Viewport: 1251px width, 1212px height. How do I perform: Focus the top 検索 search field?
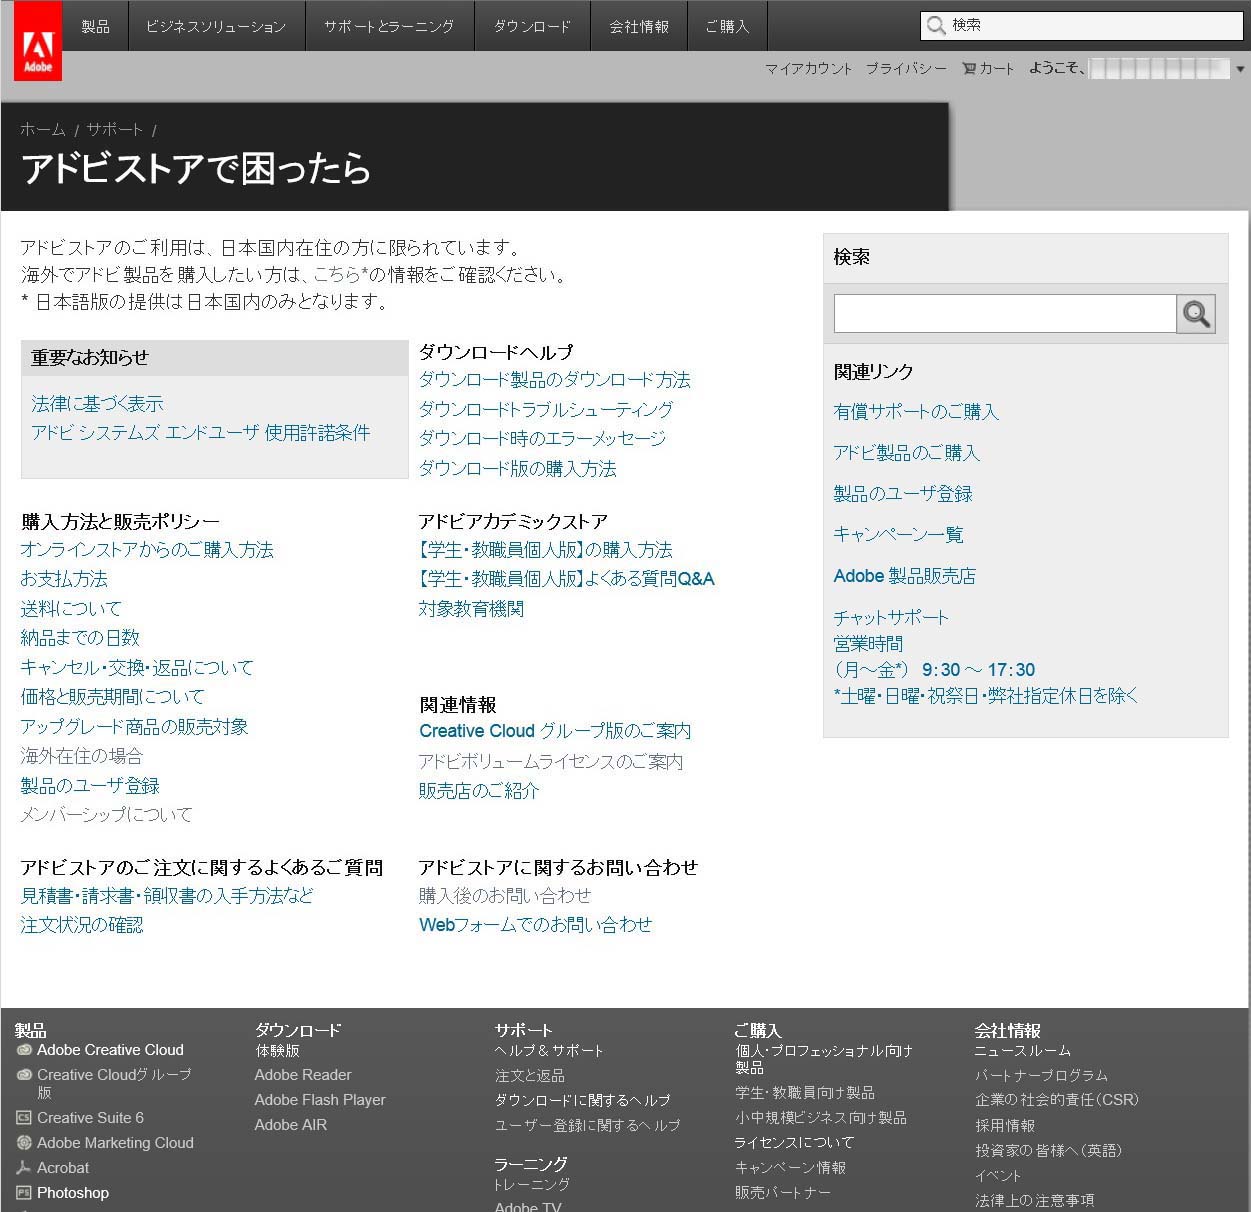point(1082,25)
